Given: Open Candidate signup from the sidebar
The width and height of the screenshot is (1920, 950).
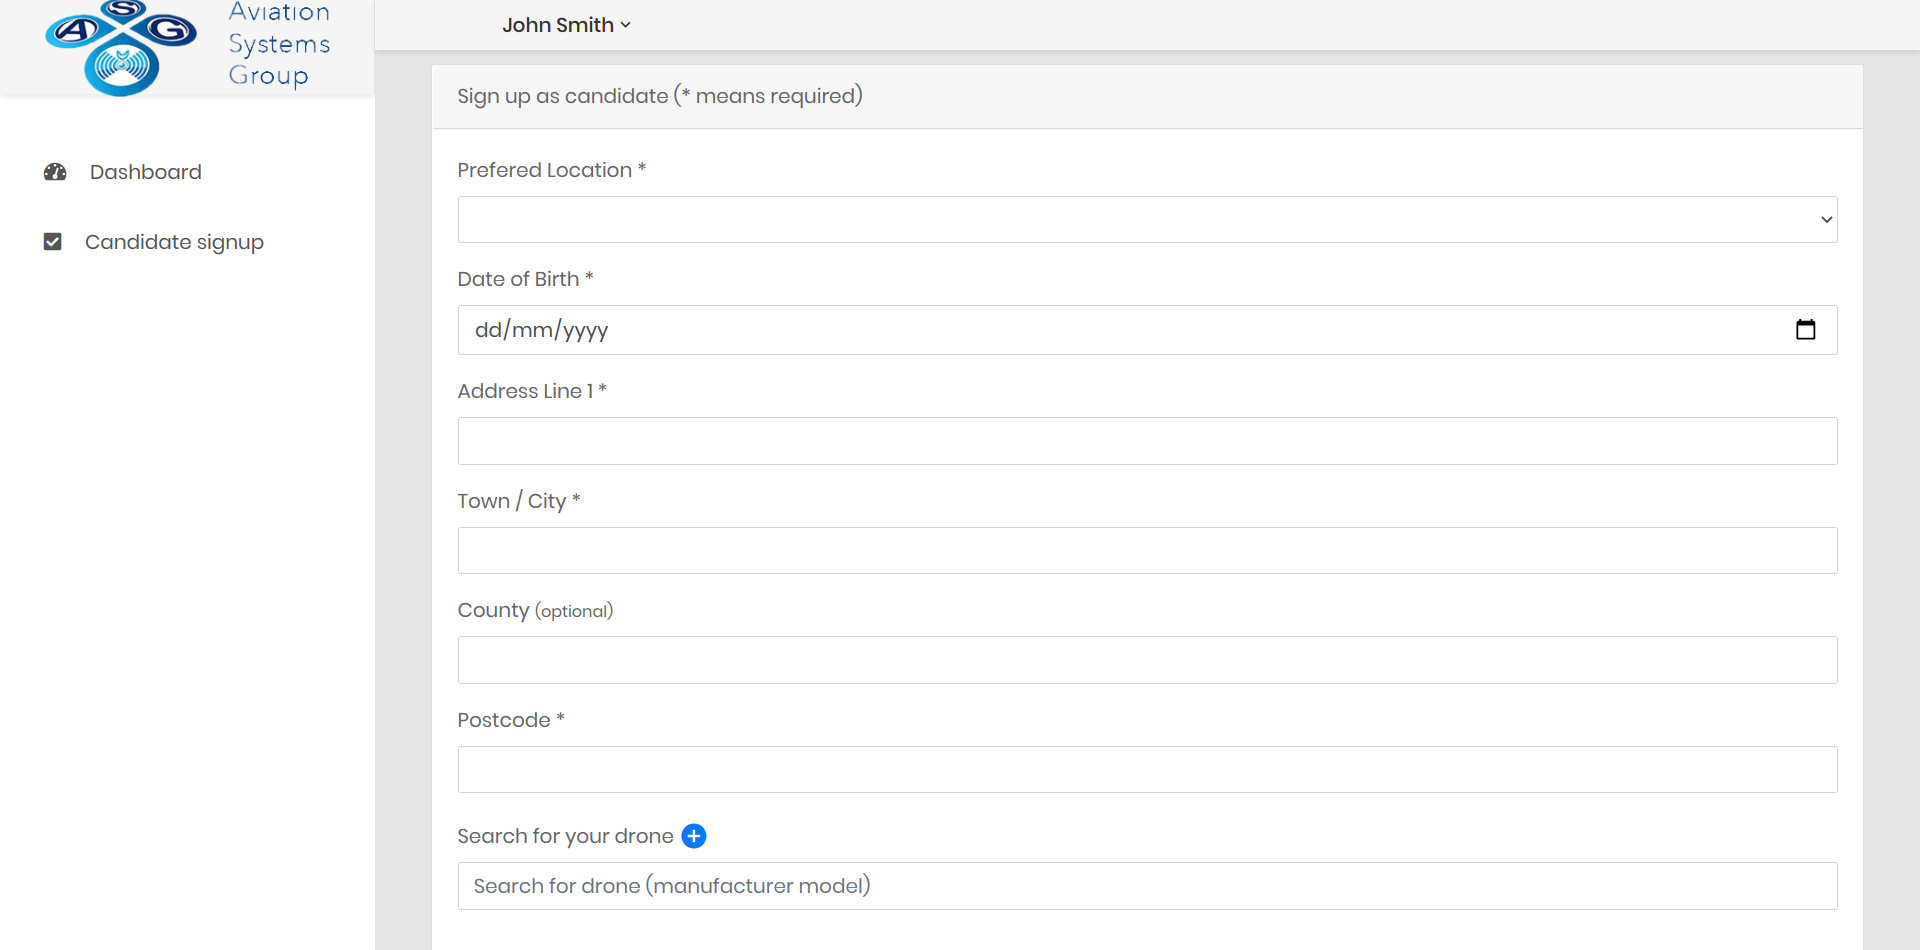Looking at the screenshot, I should 174,242.
